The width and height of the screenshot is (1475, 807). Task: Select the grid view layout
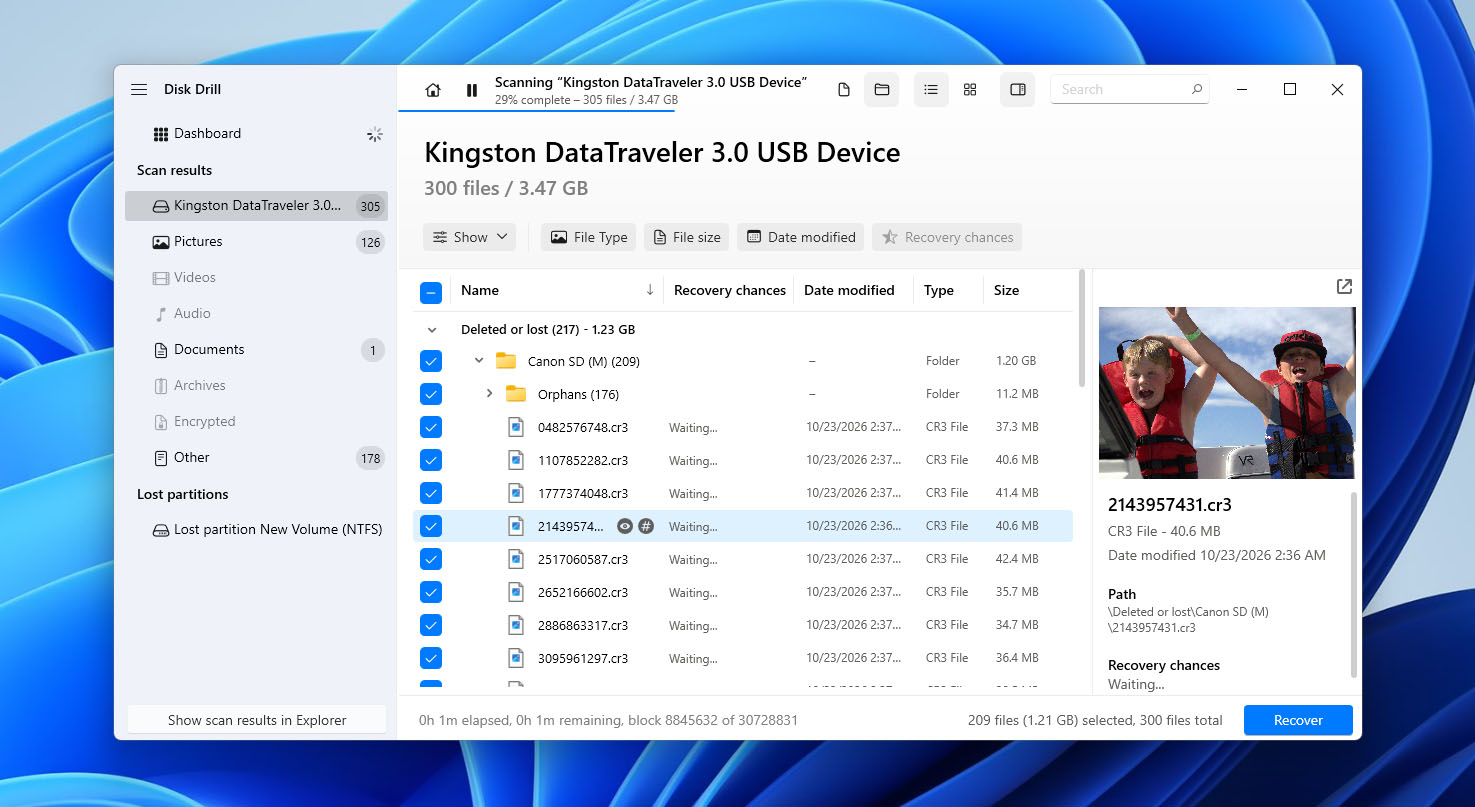970,90
